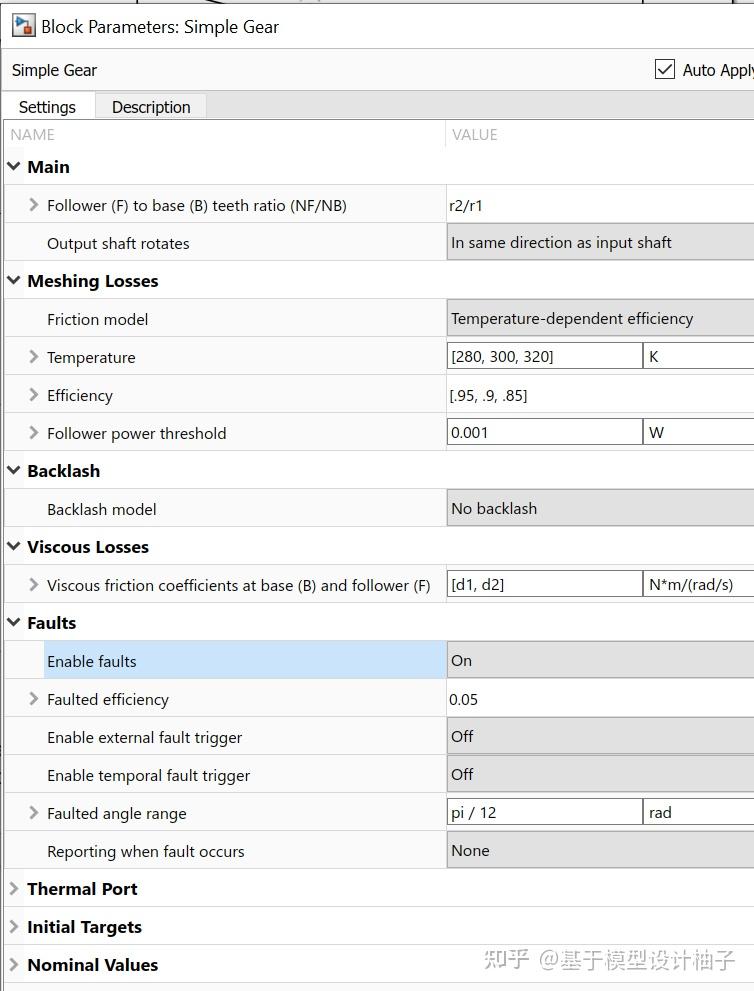The width and height of the screenshot is (754, 991).
Task: Edit the Temperature vector field
Action: tap(544, 357)
